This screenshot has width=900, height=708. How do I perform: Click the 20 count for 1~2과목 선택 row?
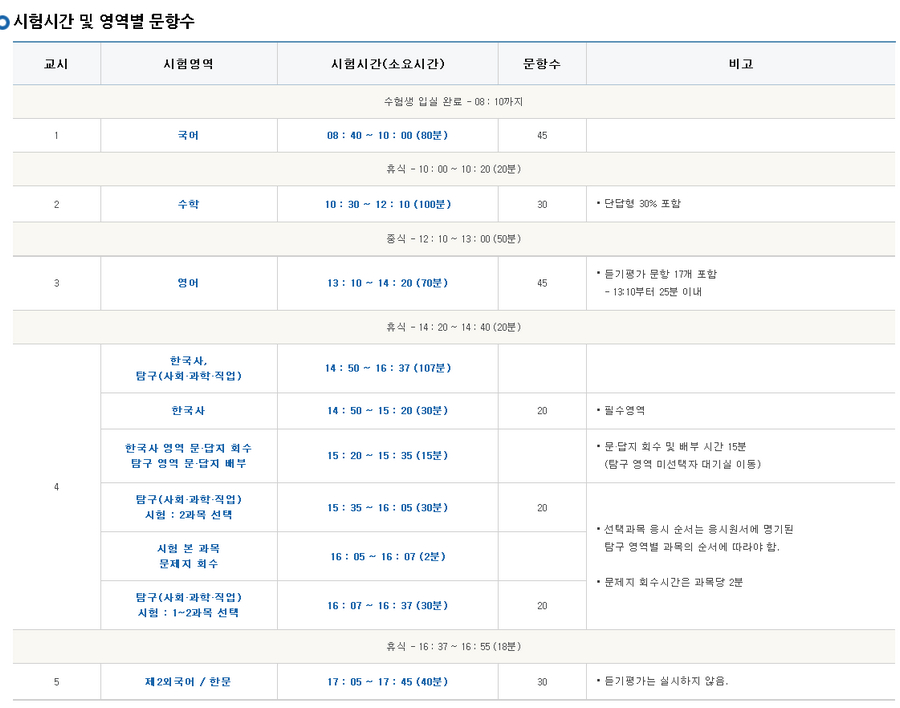(542, 605)
